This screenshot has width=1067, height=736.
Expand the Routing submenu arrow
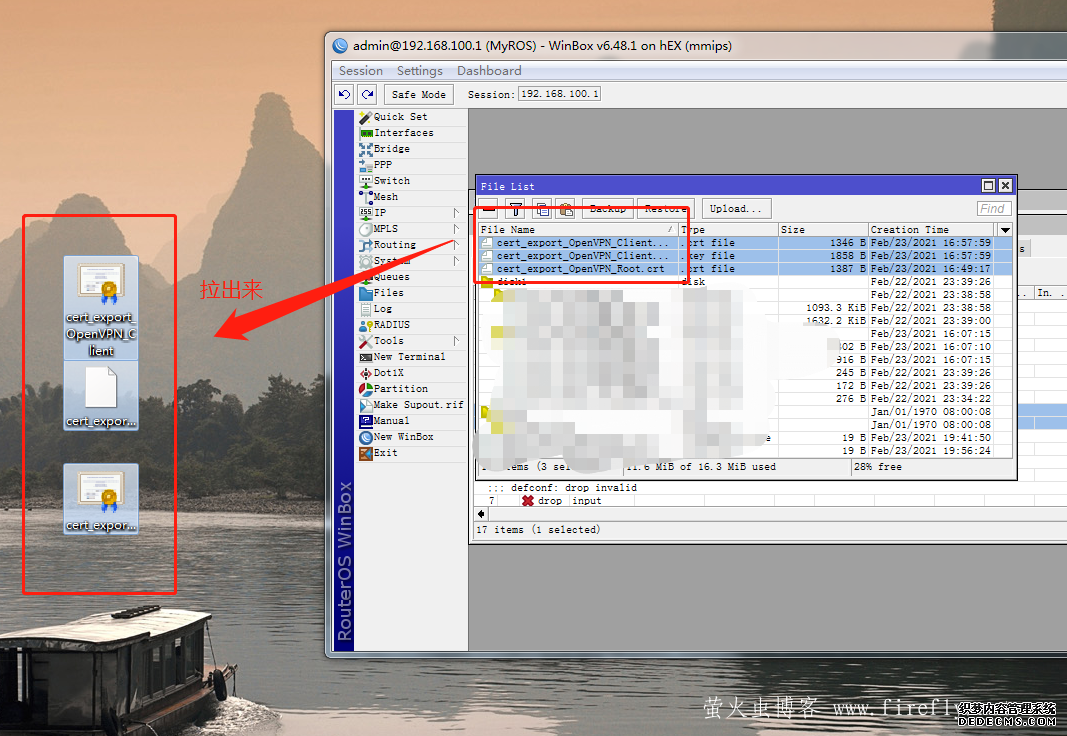pos(456,245)
